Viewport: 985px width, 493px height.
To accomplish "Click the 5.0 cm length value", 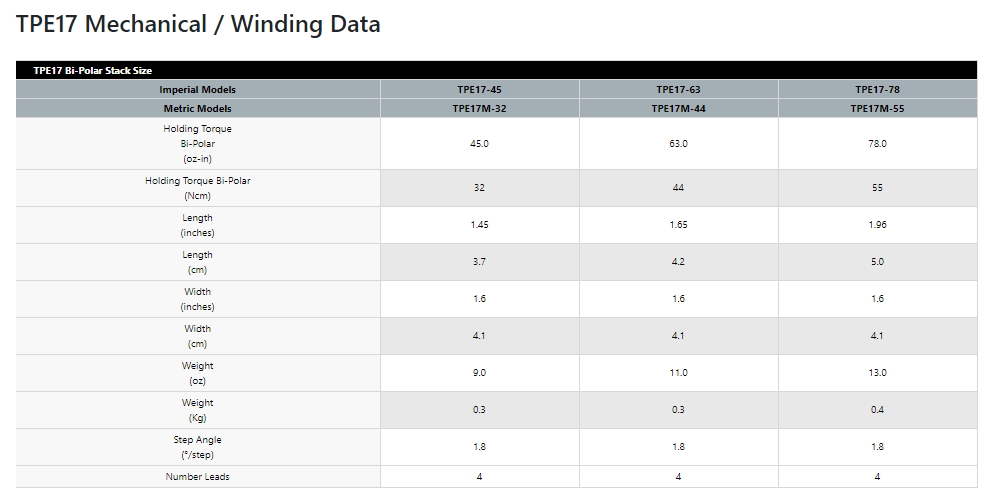I will click(x=878, y=262).
